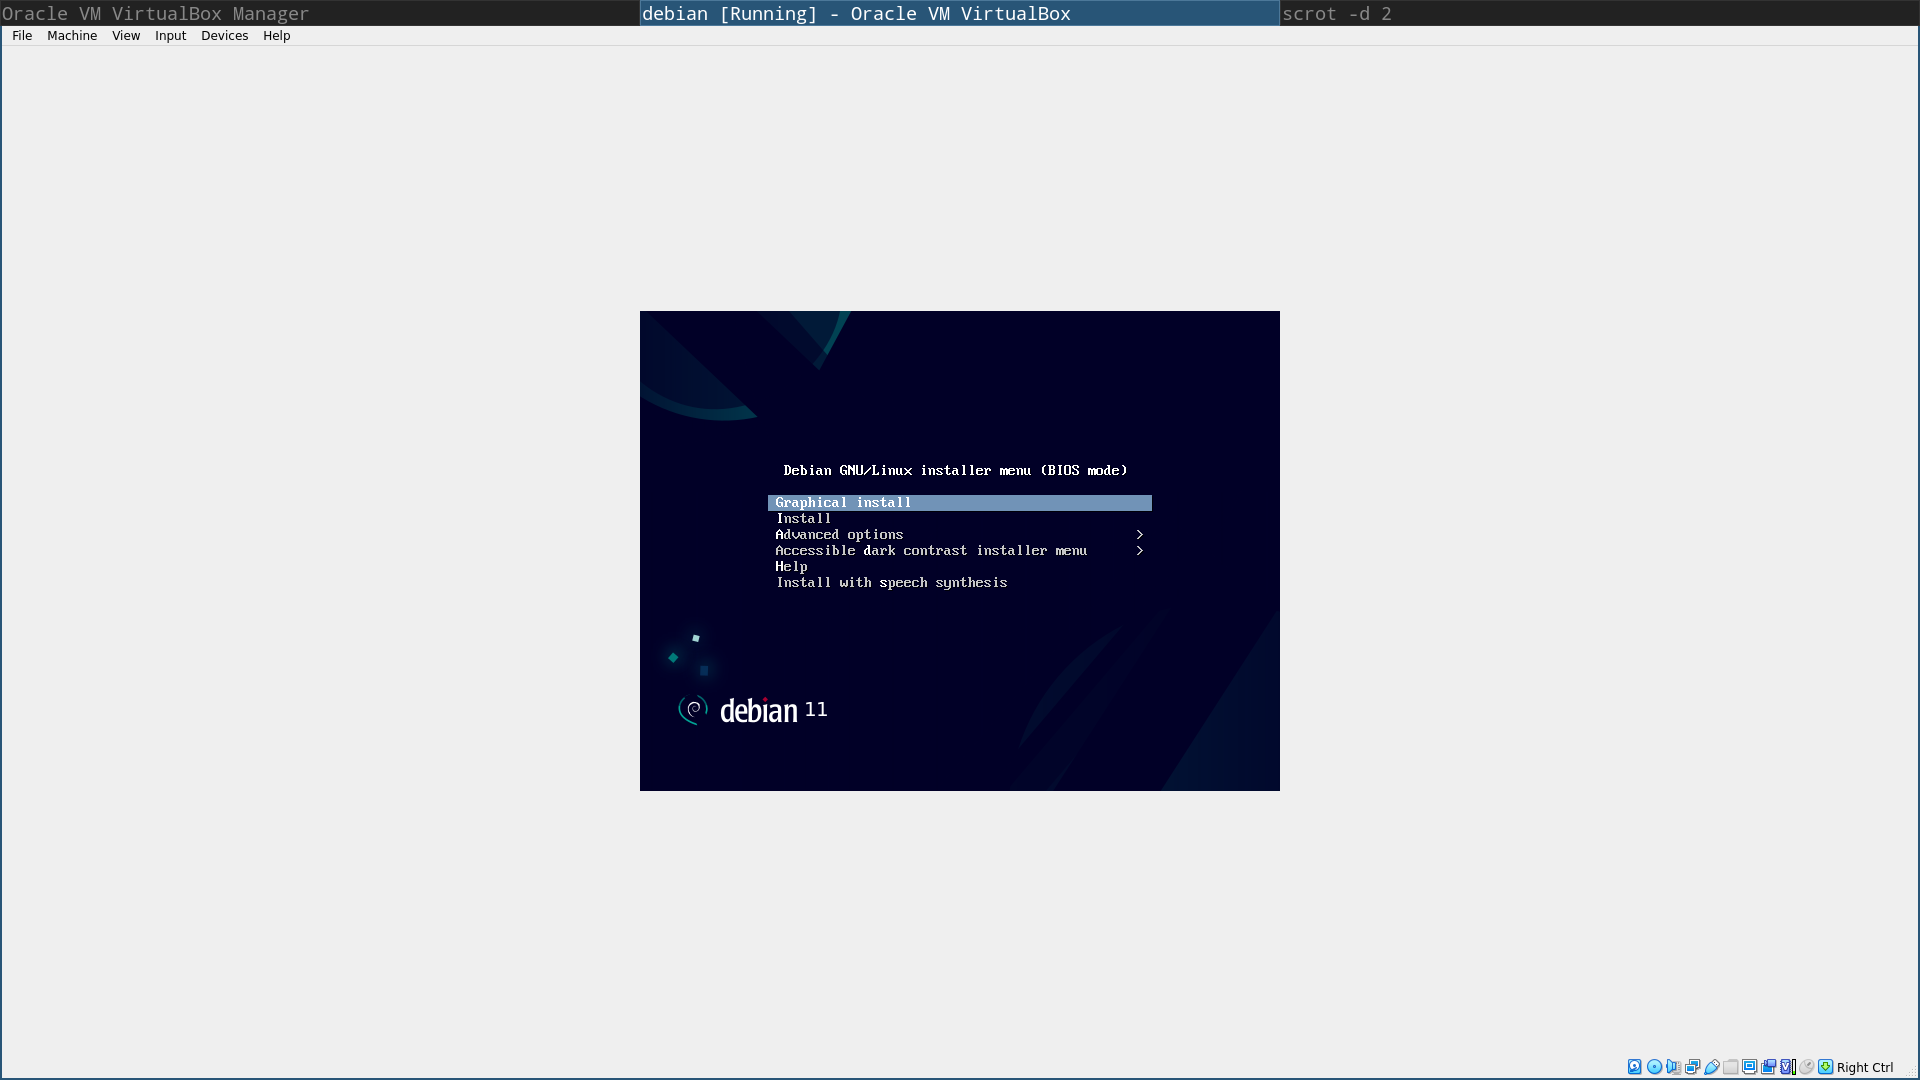
Task: Focus debian [Running] window title
Action: coord(959,13)
